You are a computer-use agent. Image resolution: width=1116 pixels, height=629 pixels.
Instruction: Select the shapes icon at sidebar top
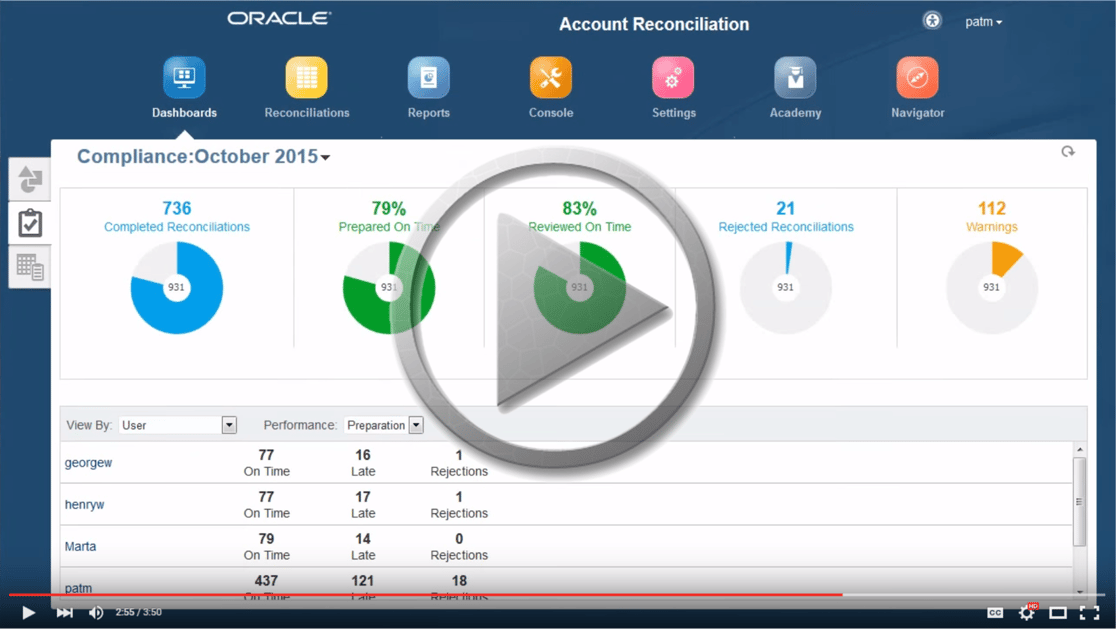pos(29,178)
